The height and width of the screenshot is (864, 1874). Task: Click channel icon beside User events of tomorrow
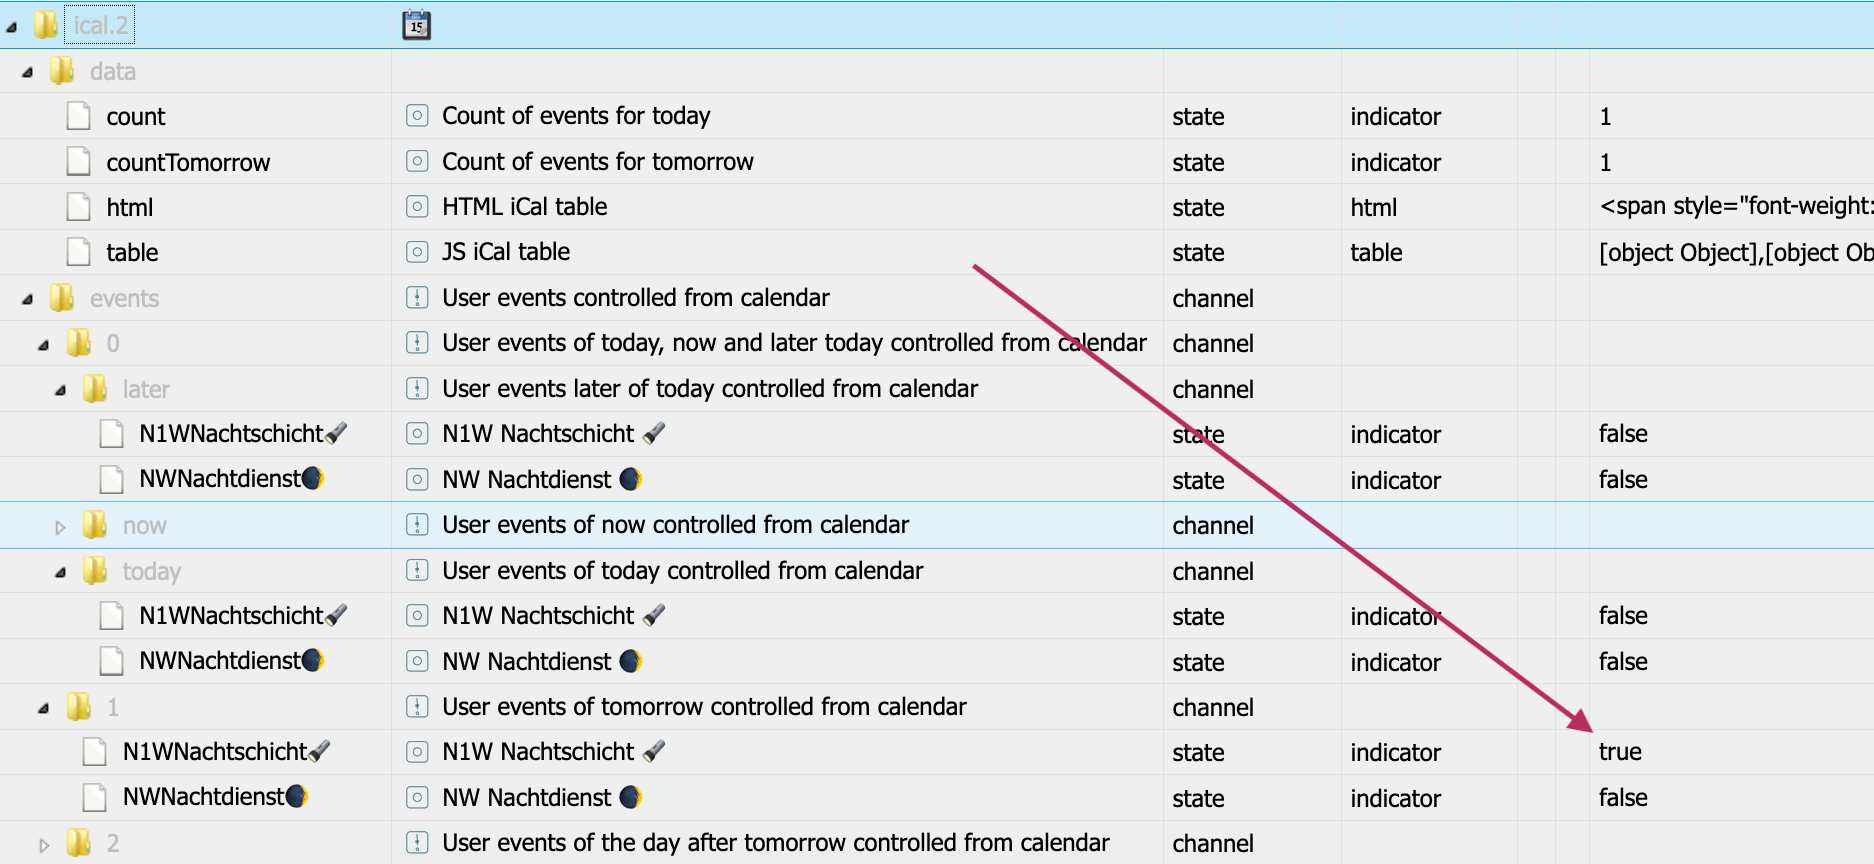(417, 707)
